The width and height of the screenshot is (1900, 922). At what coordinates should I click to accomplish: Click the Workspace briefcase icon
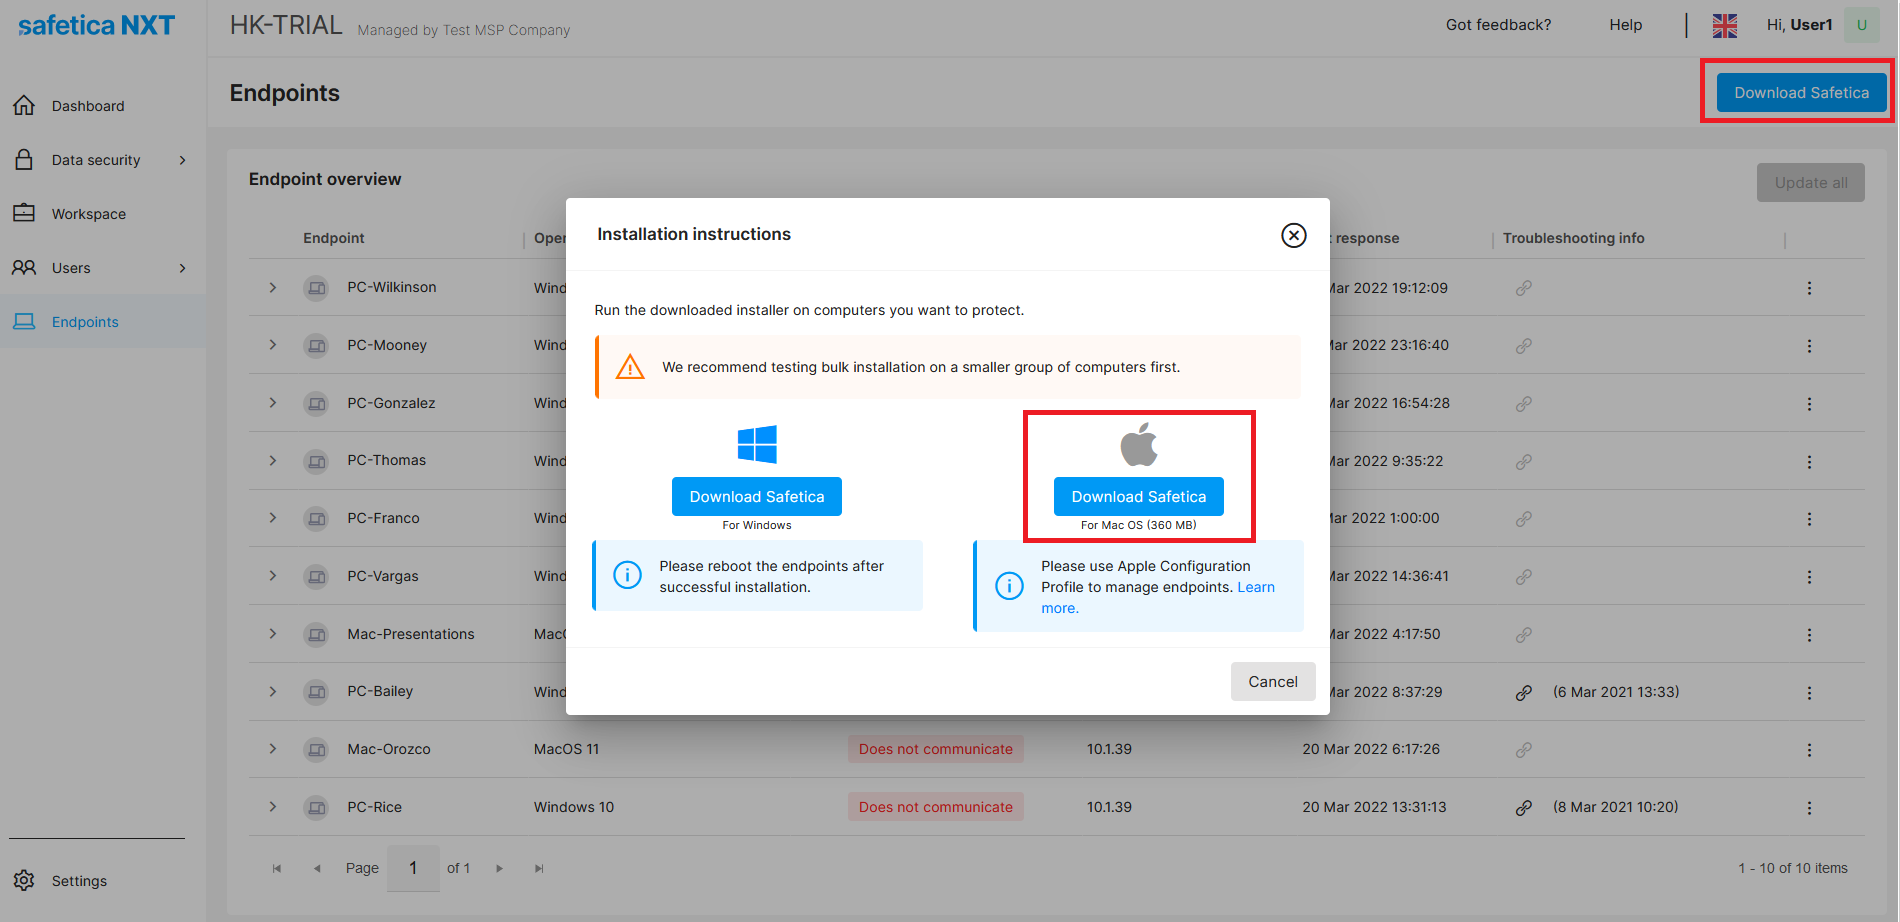coord(24,213)
